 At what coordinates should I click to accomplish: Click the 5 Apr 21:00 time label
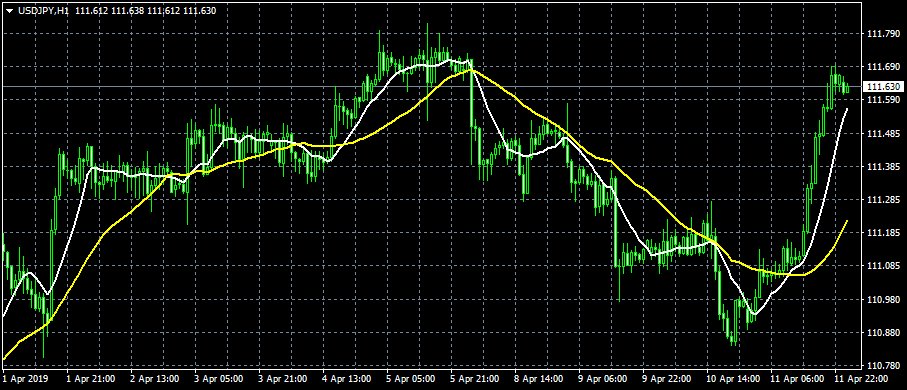474,379
